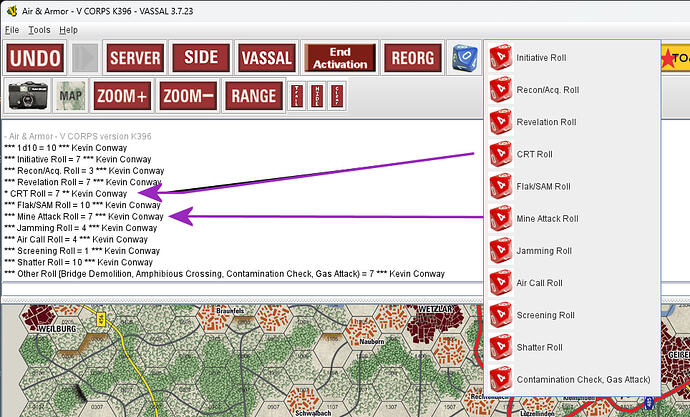
Task: Click the SIDE button to change sides
Action: pyautogui.click(x=201, y=58)
